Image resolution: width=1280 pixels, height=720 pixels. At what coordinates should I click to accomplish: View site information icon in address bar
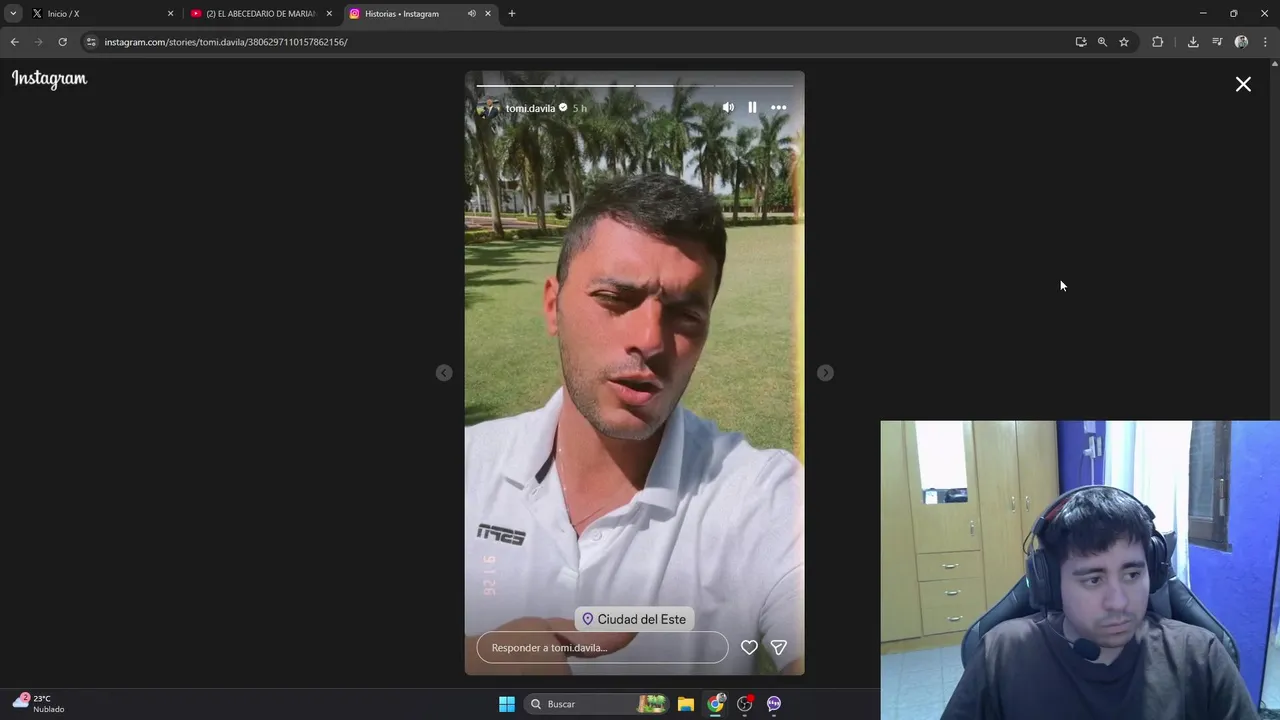[91, 42]
